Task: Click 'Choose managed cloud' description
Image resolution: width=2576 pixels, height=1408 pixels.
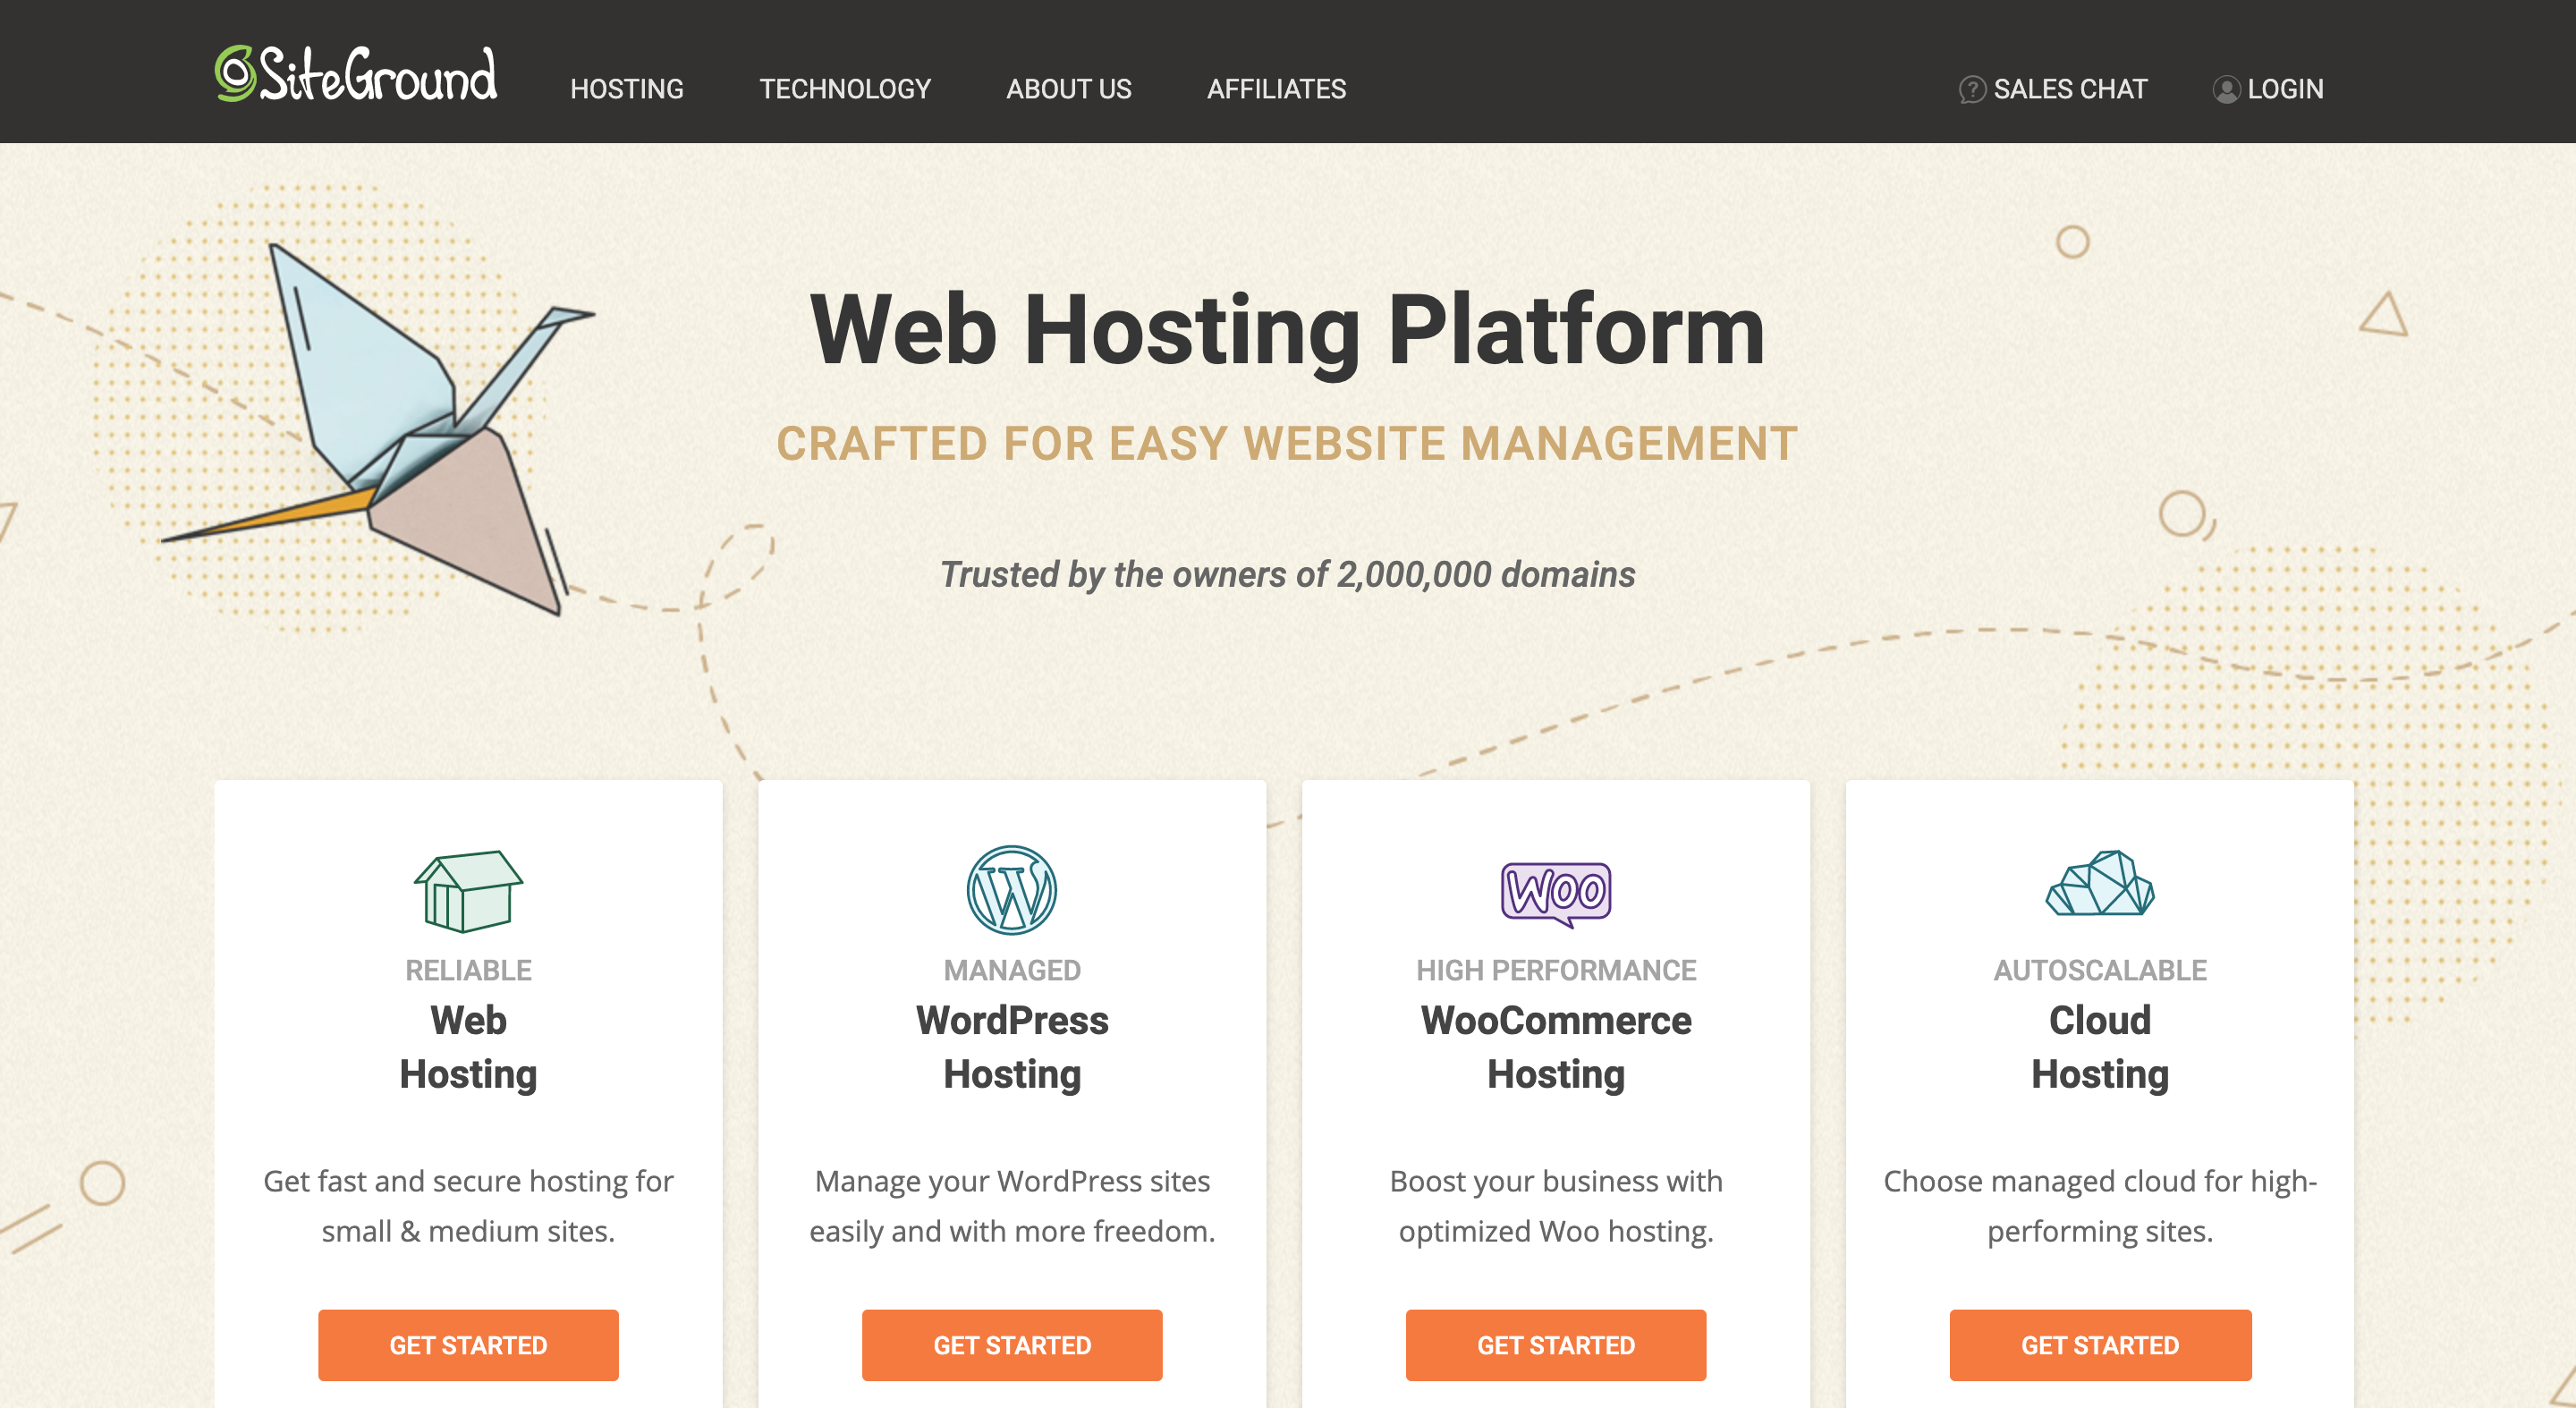Action: (2100, 1206)
